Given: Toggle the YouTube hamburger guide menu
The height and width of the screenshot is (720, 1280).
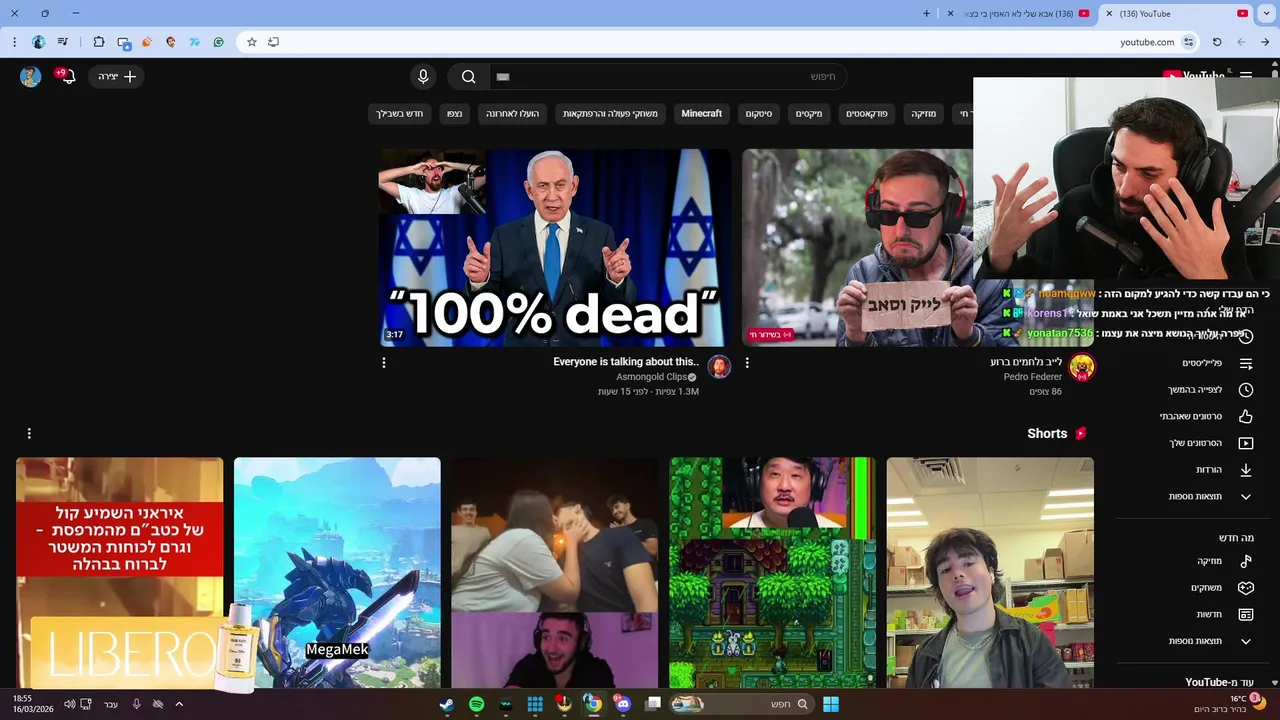Looking at the screenshot, I should pyautogui.click(x=1246, y=76).
